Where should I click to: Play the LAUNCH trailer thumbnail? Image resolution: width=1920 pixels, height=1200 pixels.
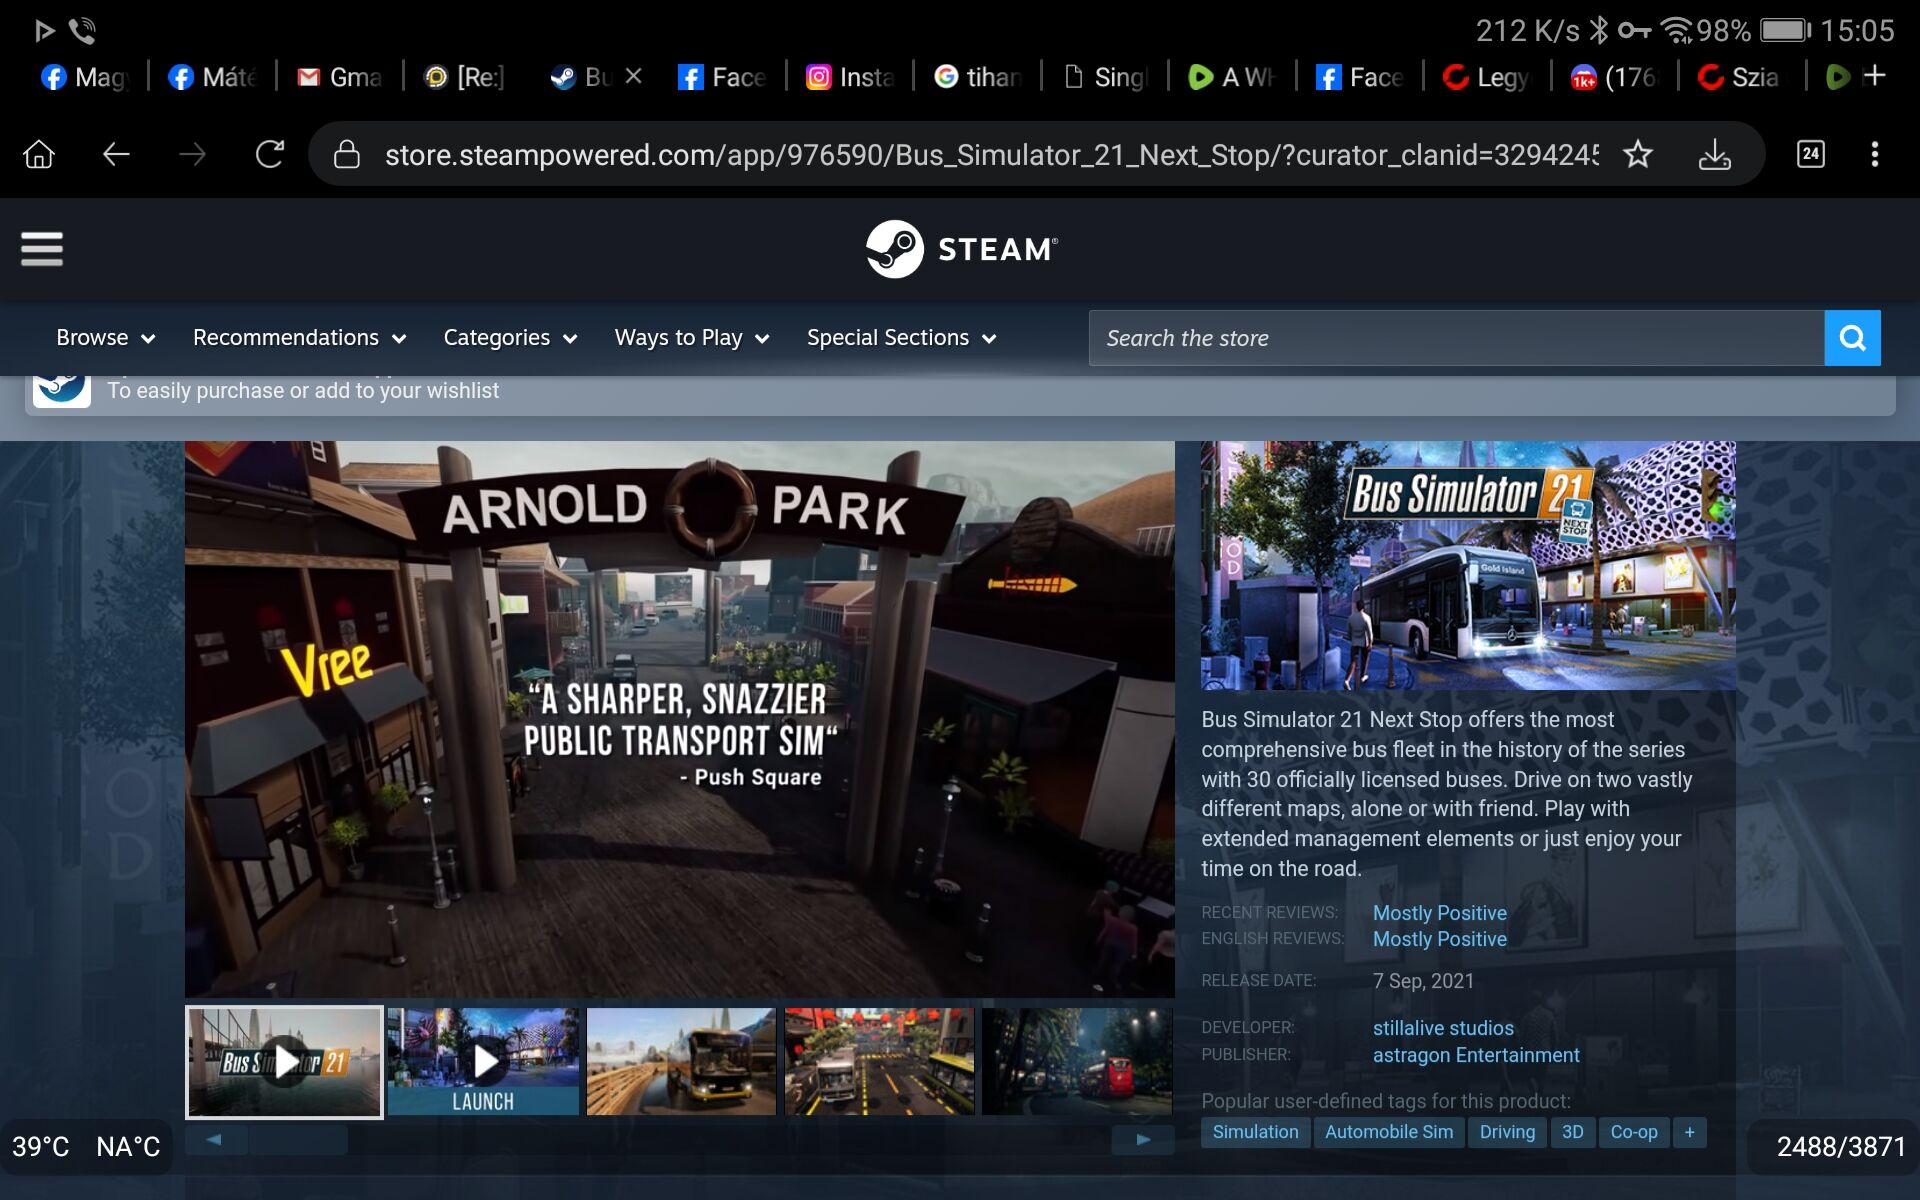(483, 1062)
